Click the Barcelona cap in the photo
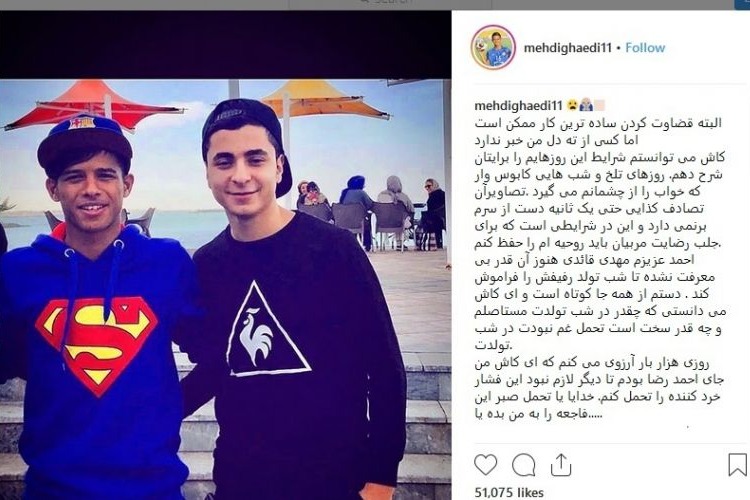The width and height of the screenshot is (750, 500). tap(84, 142)
